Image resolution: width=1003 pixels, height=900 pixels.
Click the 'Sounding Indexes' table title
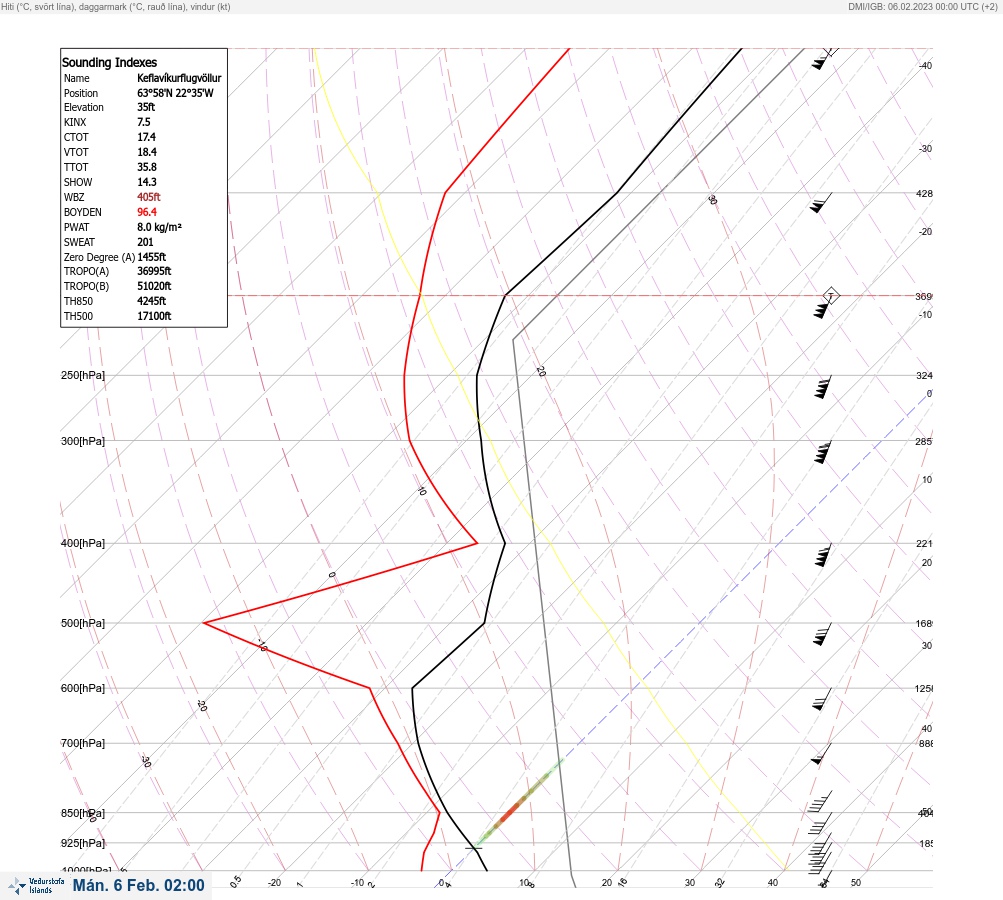pos(109,62)
